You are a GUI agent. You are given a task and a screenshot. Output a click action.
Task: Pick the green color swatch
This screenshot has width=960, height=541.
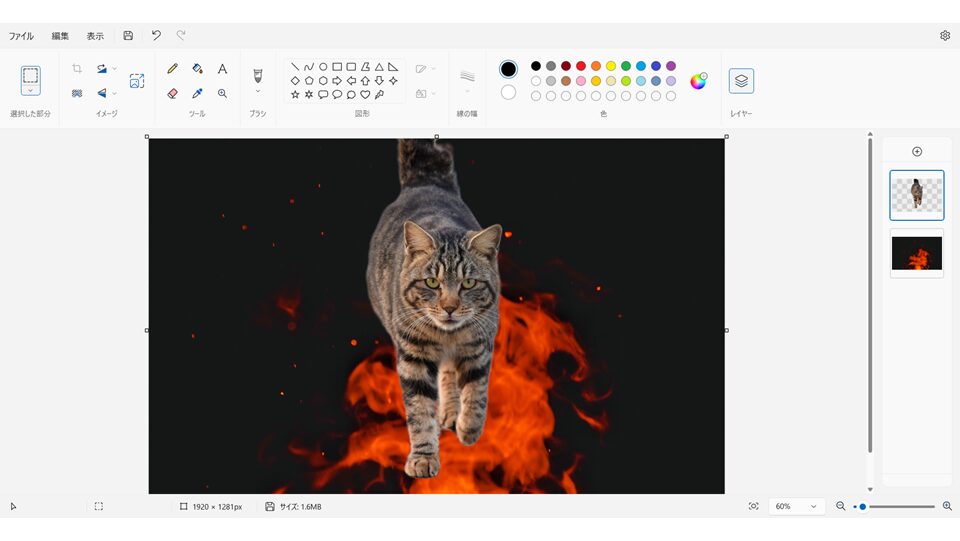[626, 66]
